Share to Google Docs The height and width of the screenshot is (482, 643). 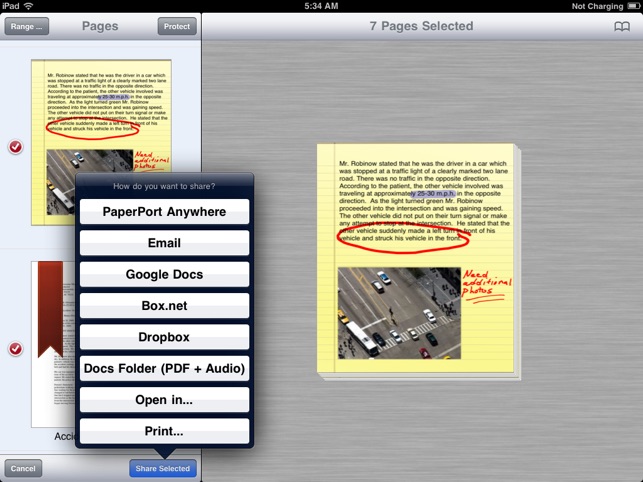click(164, 274)
